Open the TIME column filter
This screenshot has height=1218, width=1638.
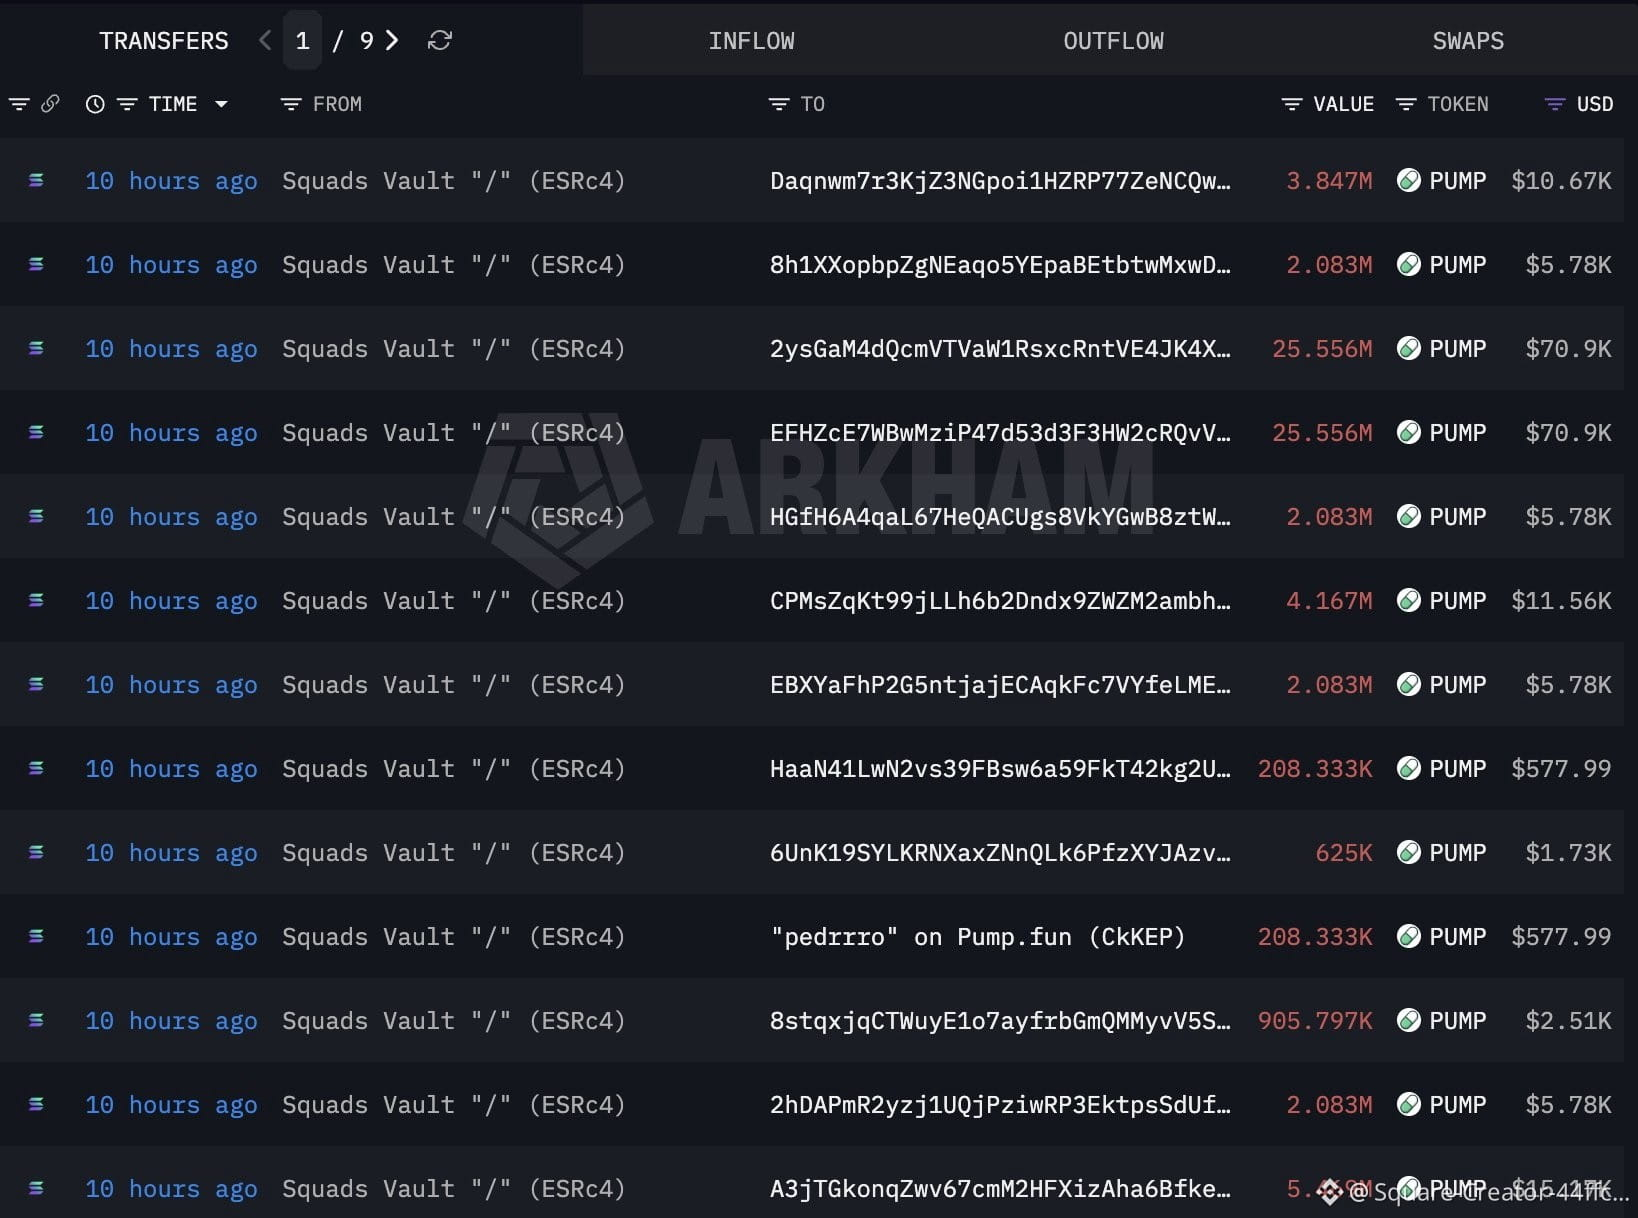[x=127, y=104]
